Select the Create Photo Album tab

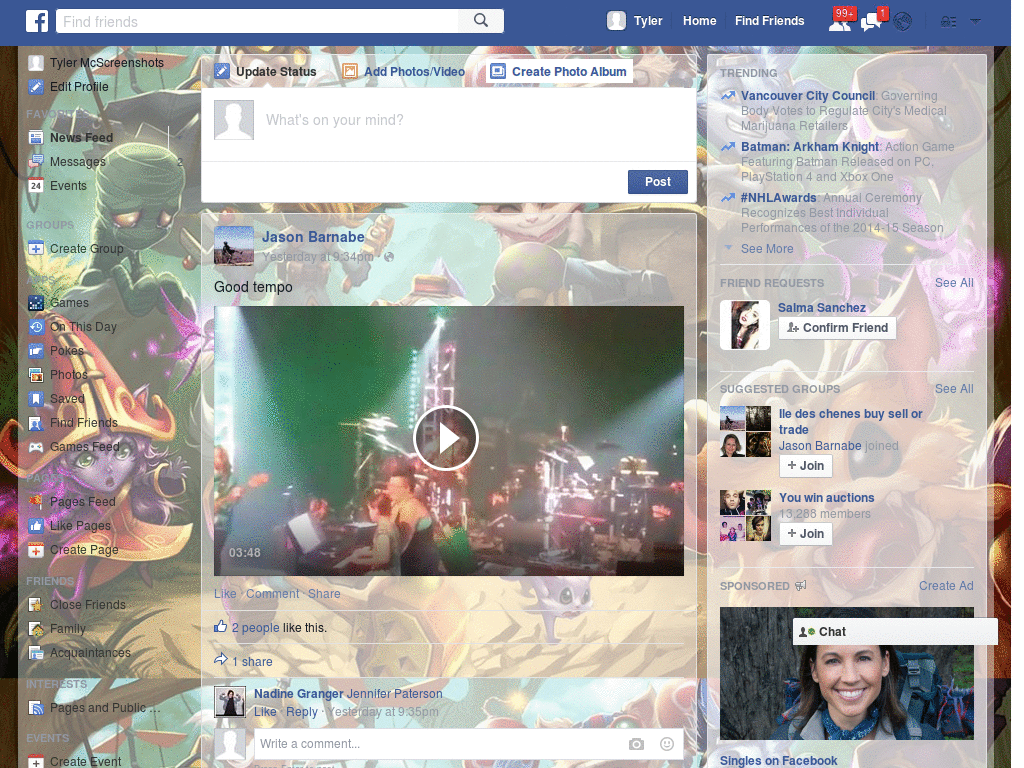pyautogui.click(x=559, y=72)
